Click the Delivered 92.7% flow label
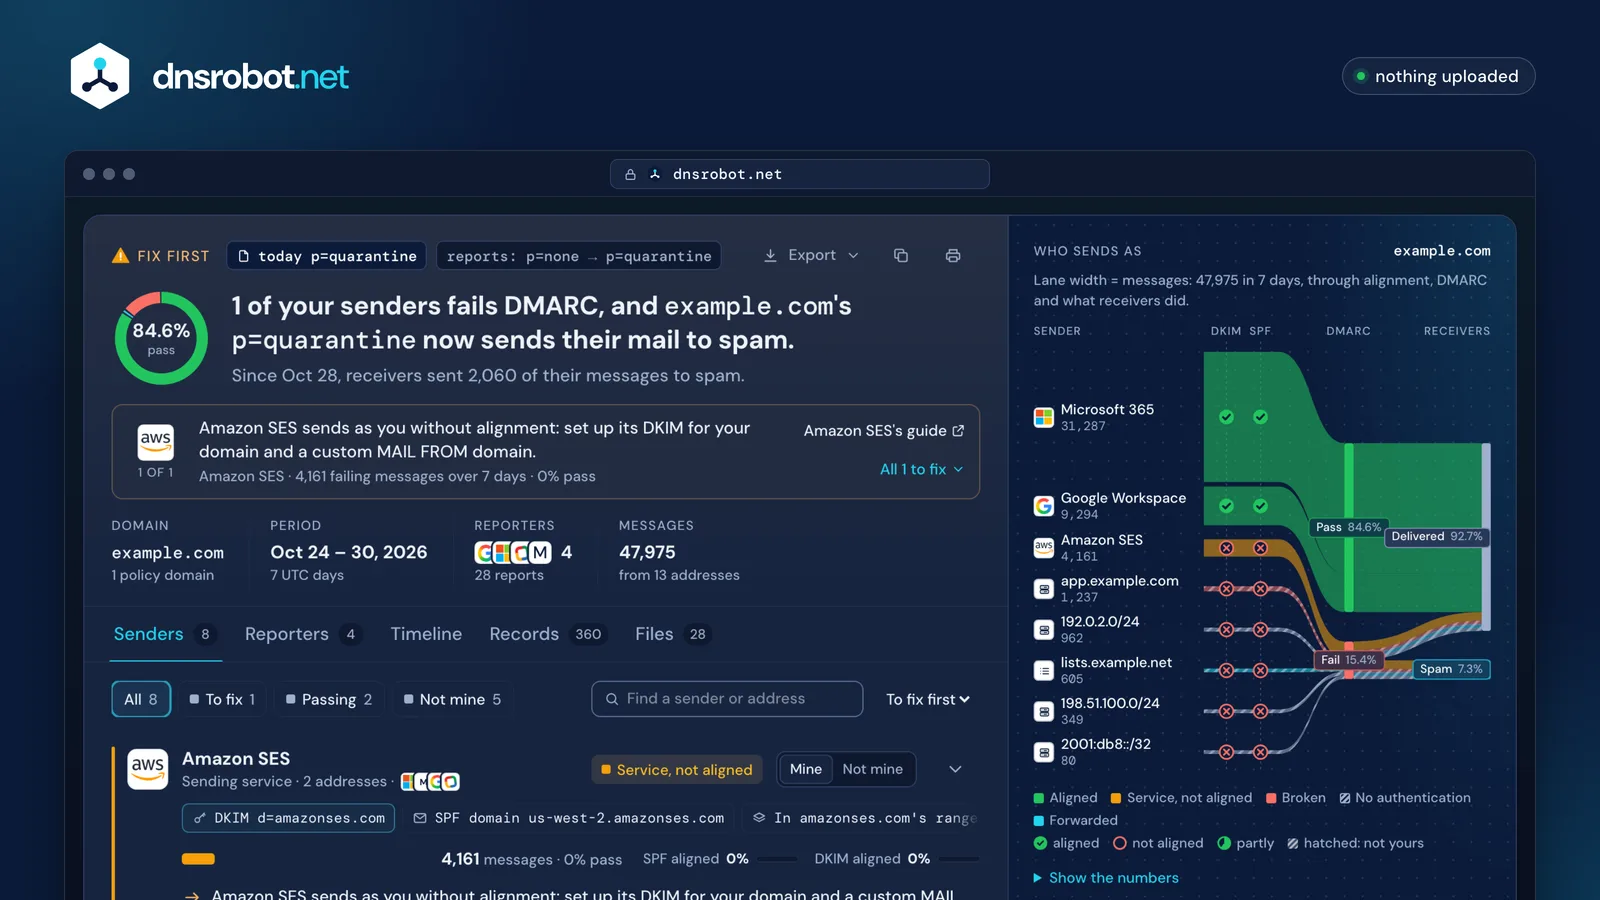This screenshot has width=1600, height=900. 1437,536
